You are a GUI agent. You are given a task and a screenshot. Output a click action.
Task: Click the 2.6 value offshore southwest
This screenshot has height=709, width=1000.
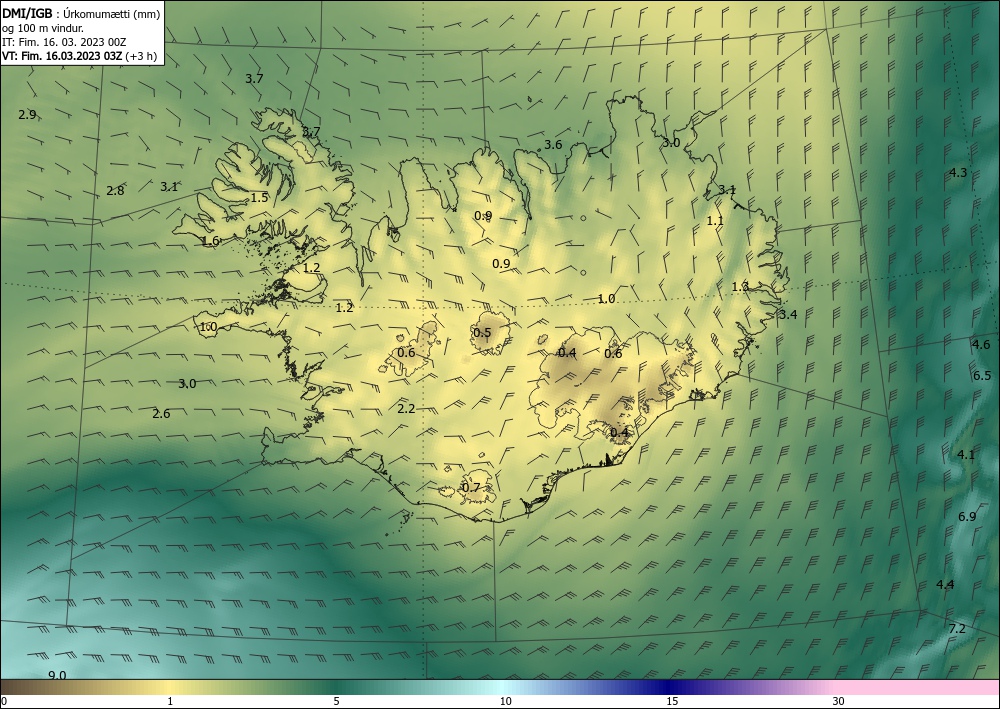point(161,414)
